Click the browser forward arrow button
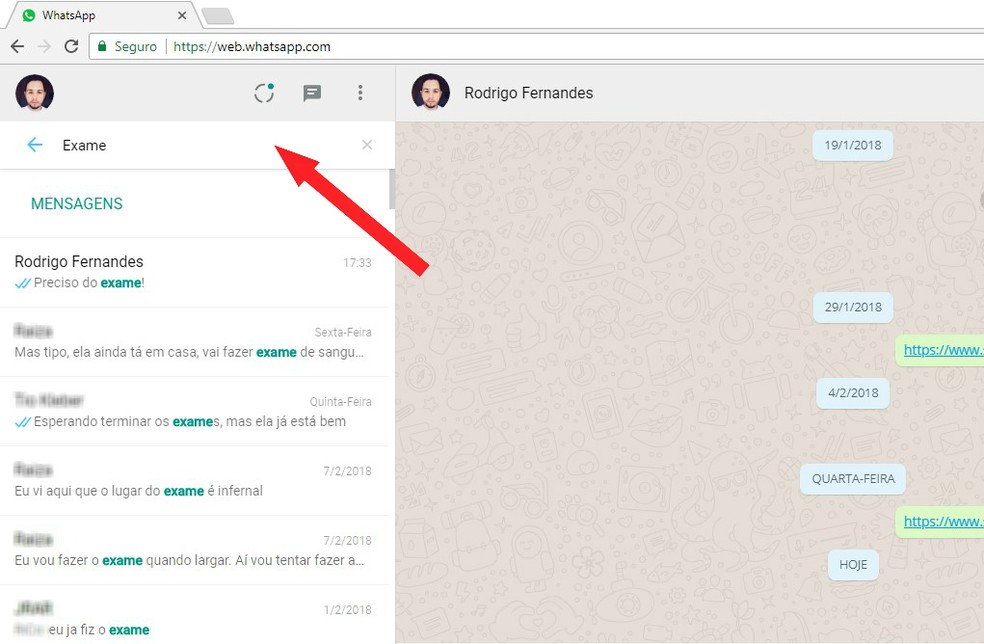Viewport: 984px width, 644px height. 44,46
